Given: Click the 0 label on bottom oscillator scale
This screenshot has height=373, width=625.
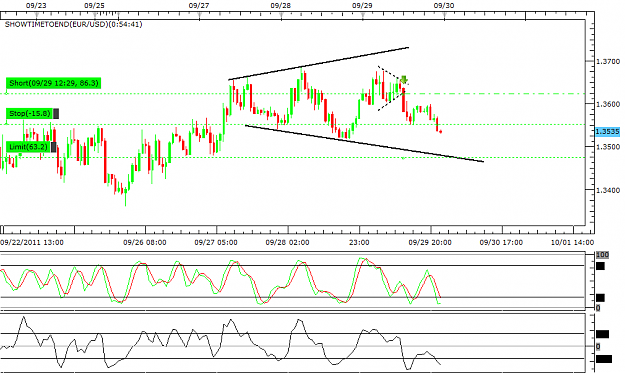Looking at the screenshot, I should [x=598, y=347].
